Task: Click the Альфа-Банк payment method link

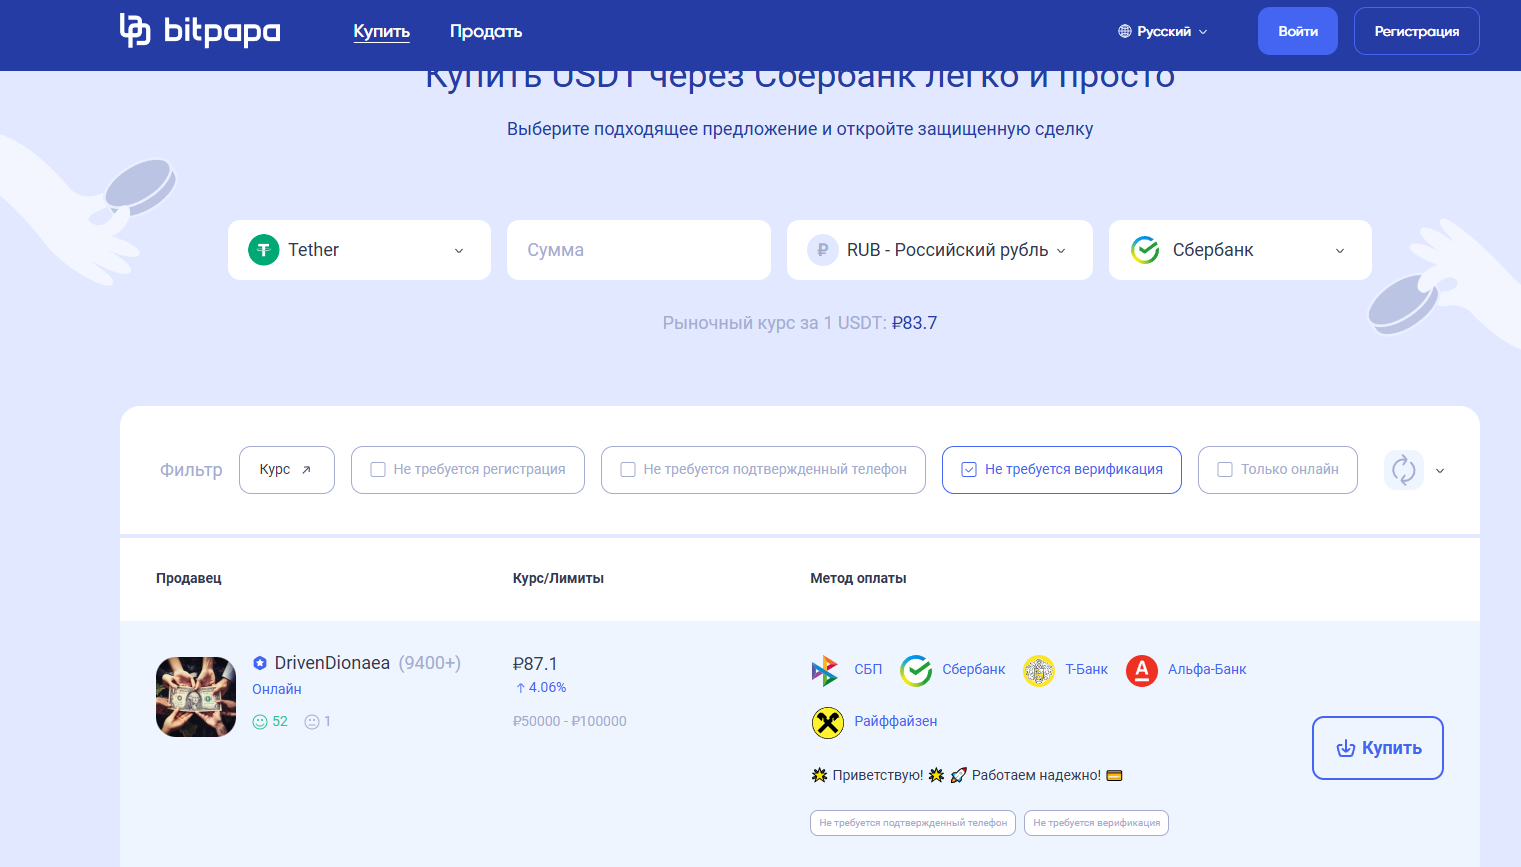Action: (1207, 670)
